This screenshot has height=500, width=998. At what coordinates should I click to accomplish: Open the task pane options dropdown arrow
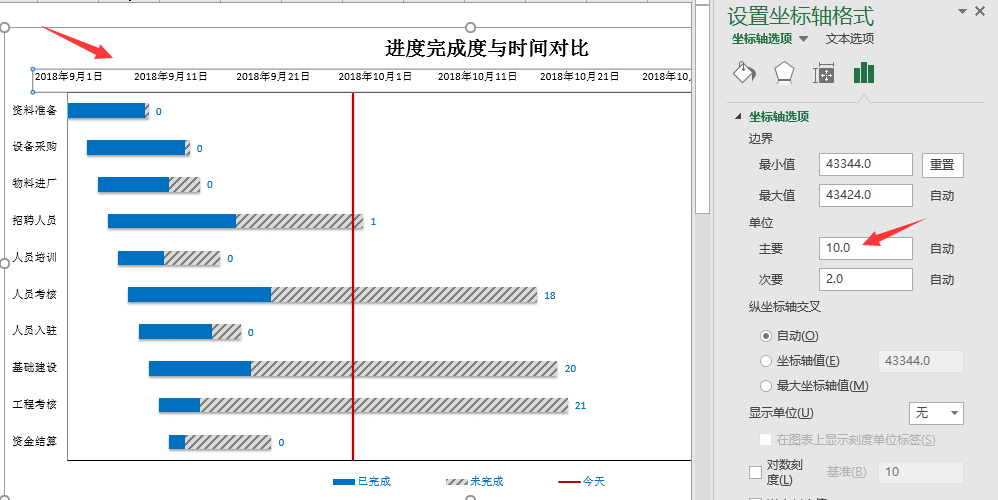[962, 11]
